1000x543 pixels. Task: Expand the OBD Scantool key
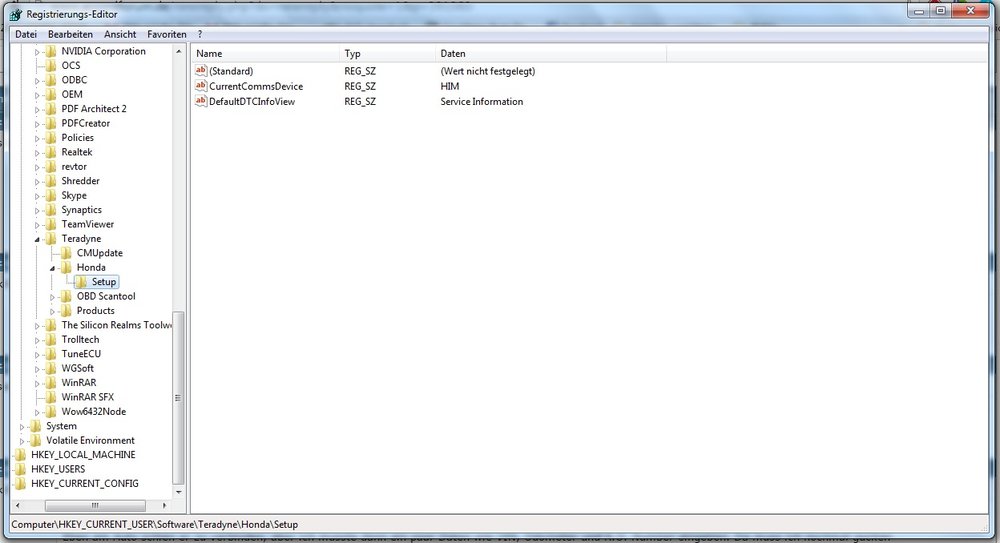coord(53,296)
